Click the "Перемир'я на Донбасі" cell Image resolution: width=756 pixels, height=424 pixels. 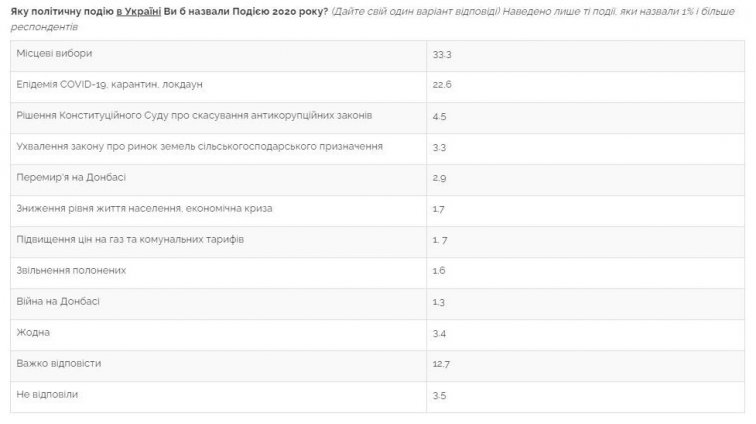click(72, 177)
